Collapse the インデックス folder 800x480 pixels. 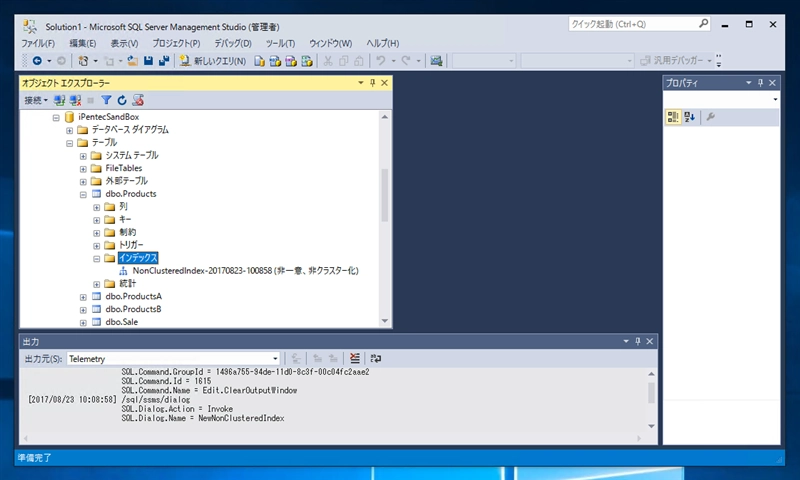click(96, 259)
